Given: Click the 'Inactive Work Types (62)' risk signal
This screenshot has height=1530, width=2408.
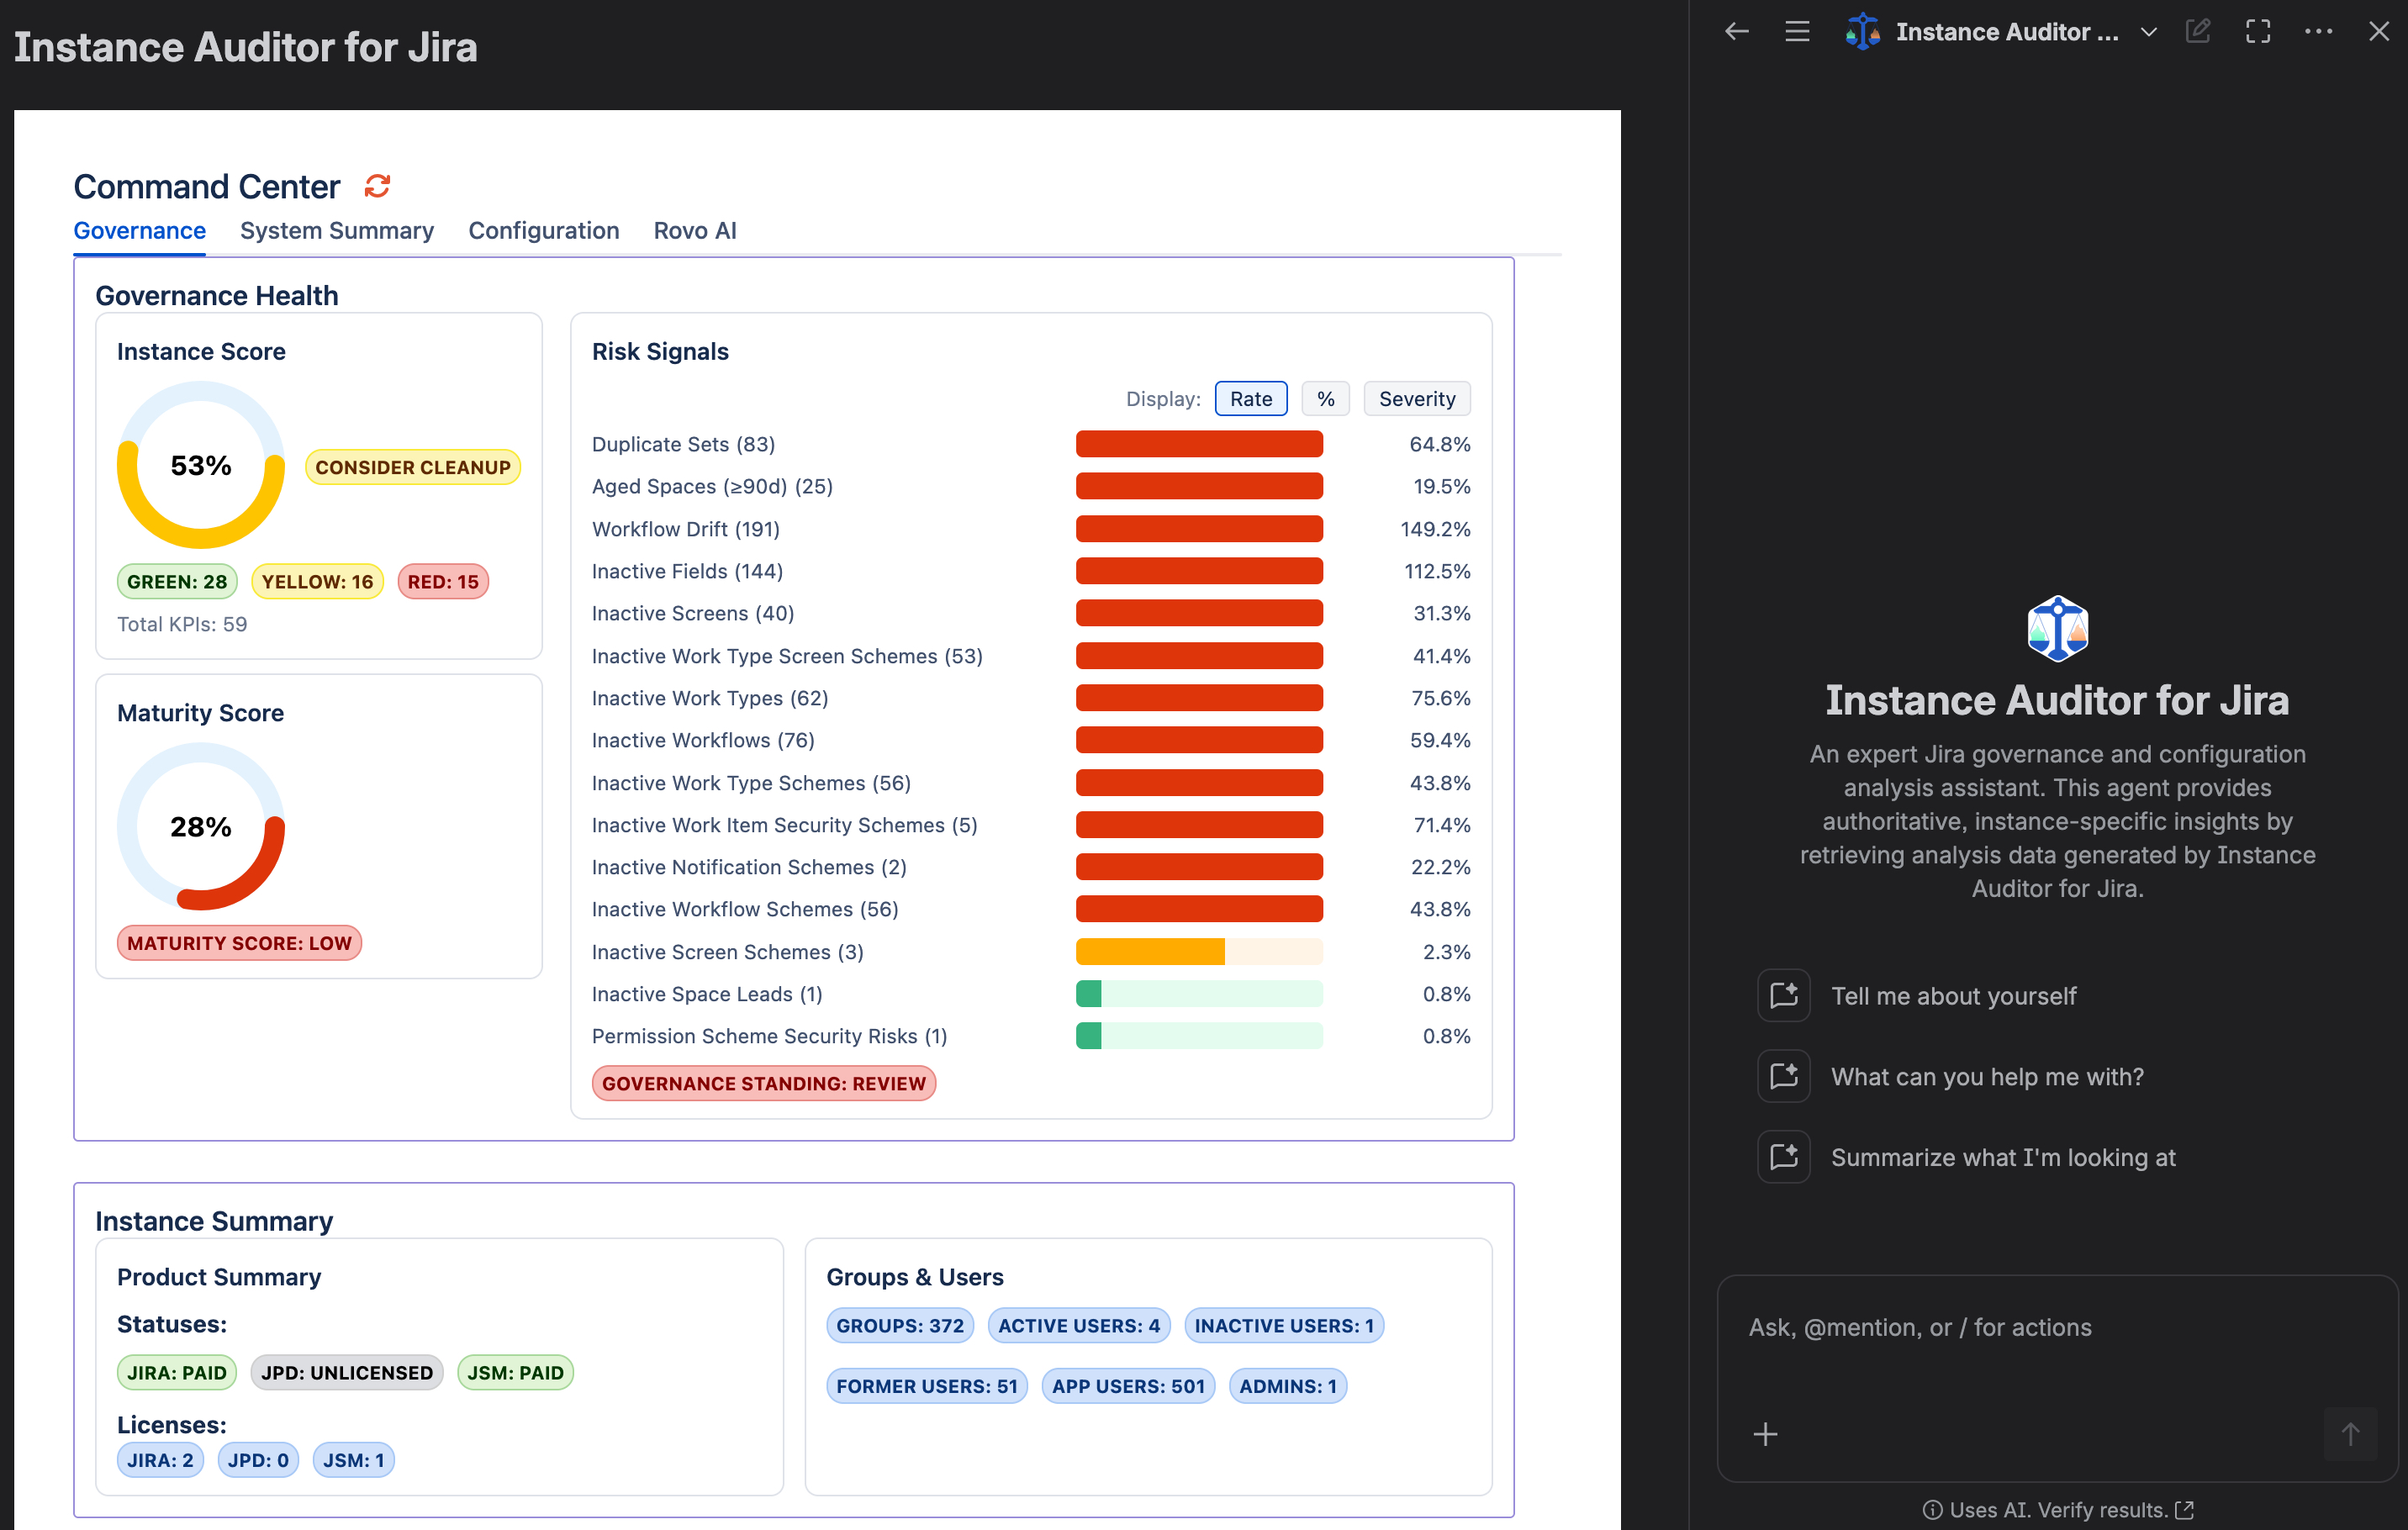Looking at the screenshot, I should coord(710,698).
